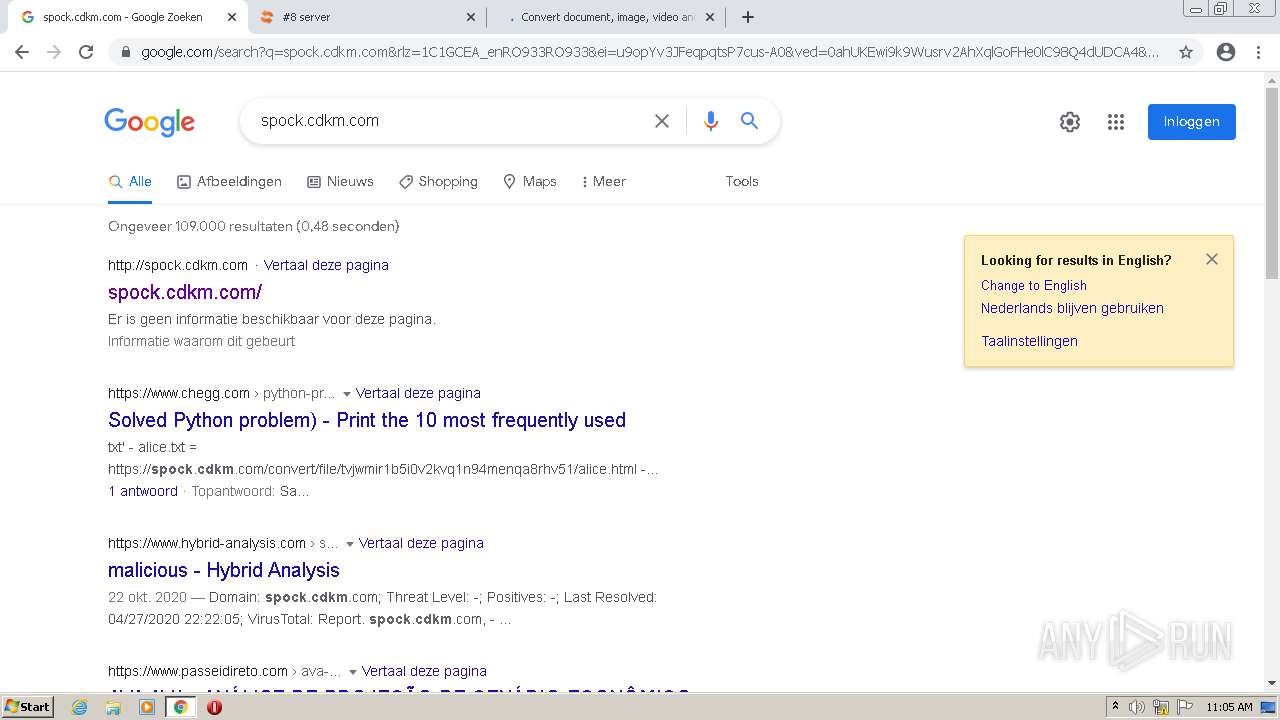Expand options for the passeidireto.com result
1280x720 pixels.
353,672
